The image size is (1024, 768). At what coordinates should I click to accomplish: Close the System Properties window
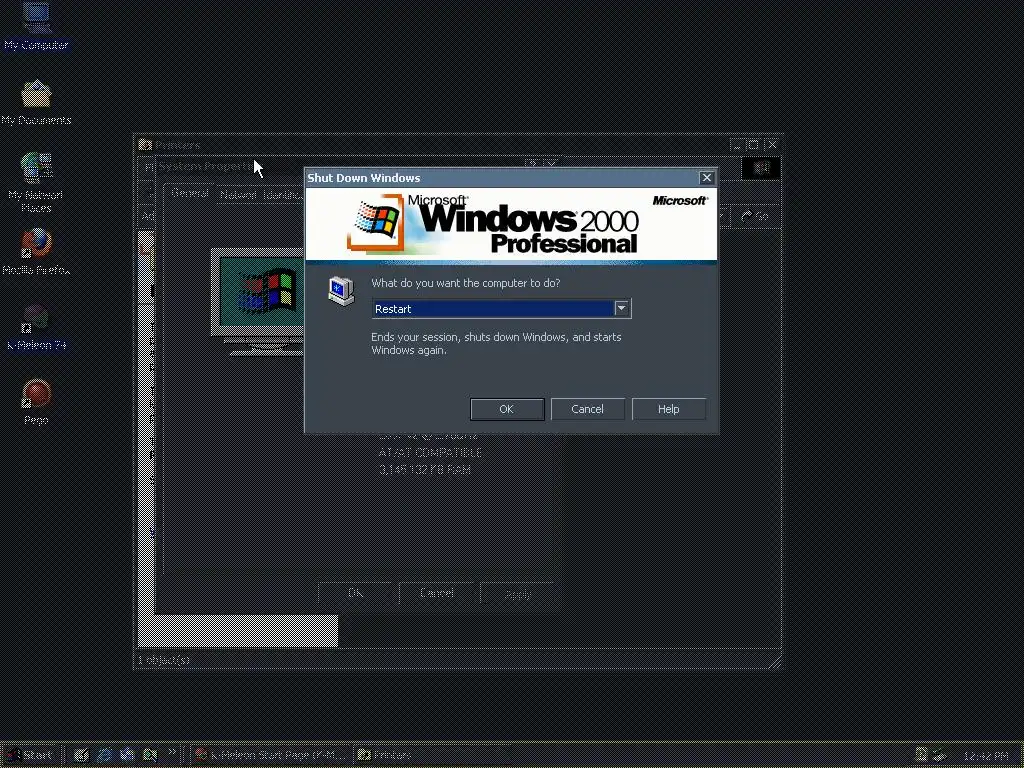551,164
